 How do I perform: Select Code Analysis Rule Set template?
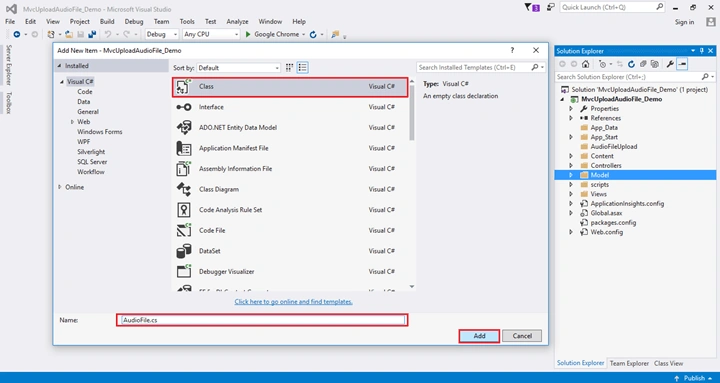click(x=290, y=210)
